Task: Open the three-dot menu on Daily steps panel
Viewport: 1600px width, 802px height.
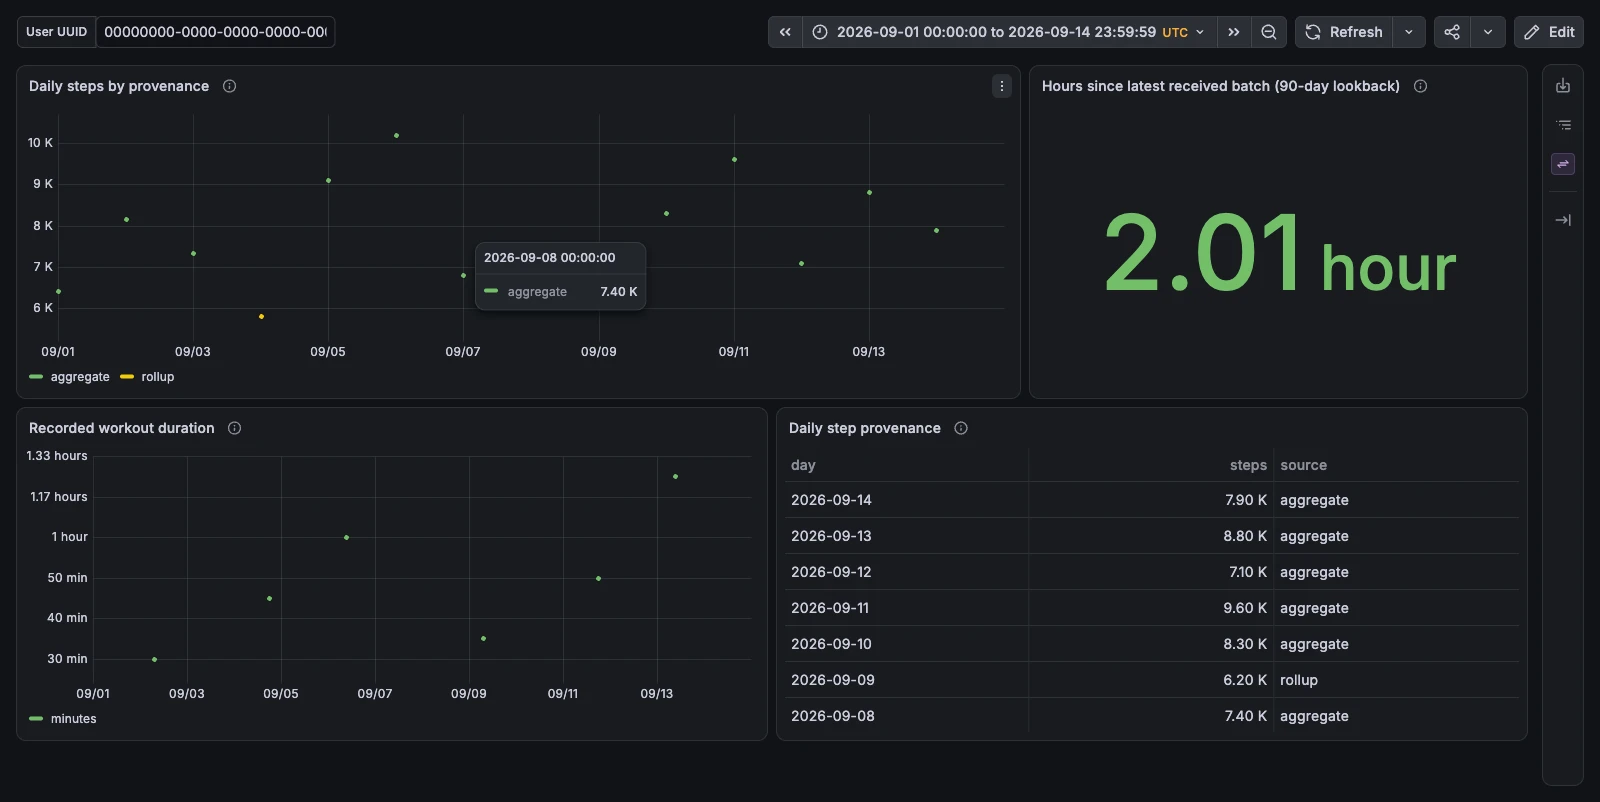Action: [x=1001, y=86]
